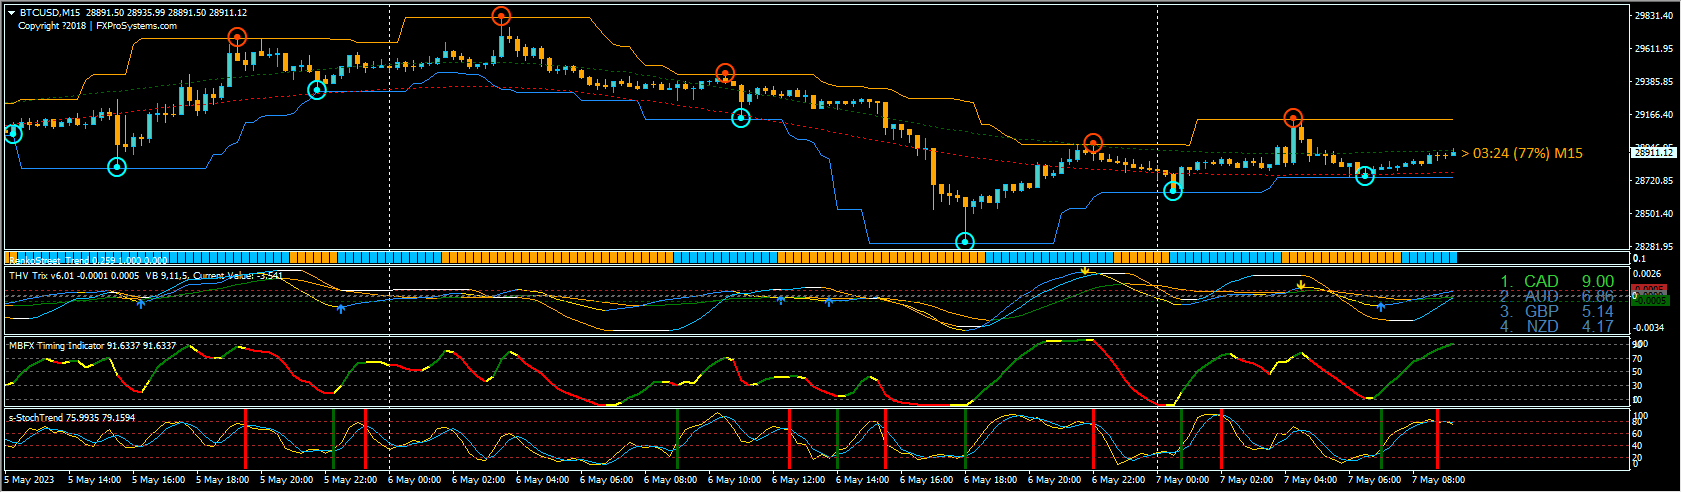Screen dimensions: 1682x493
Task: Select the MBFX Timing Indicator label
Action: [x=92, y=346]
